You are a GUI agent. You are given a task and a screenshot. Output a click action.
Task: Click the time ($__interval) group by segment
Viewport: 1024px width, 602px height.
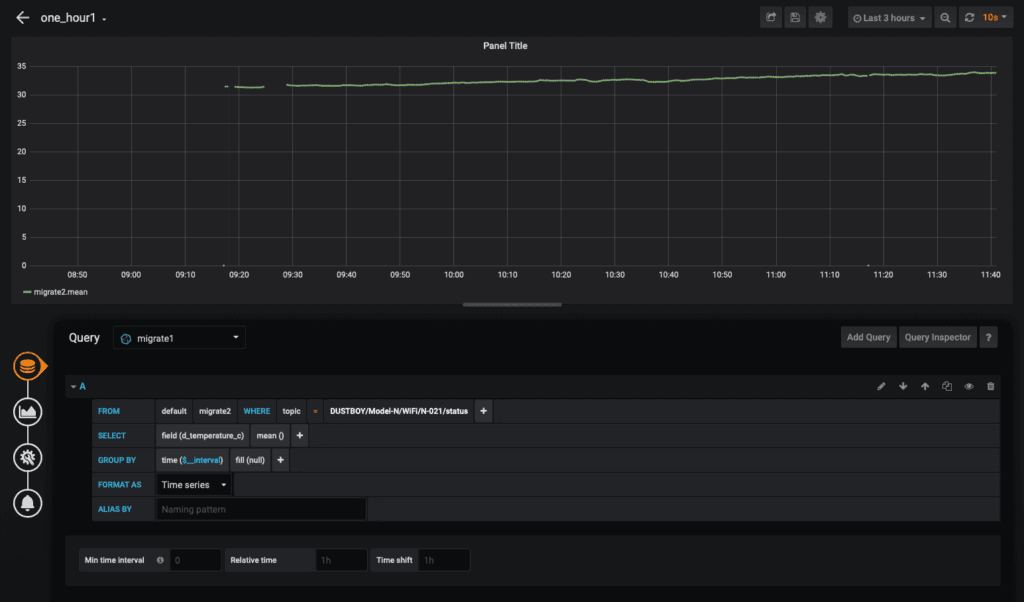click(x=192, y=460)
